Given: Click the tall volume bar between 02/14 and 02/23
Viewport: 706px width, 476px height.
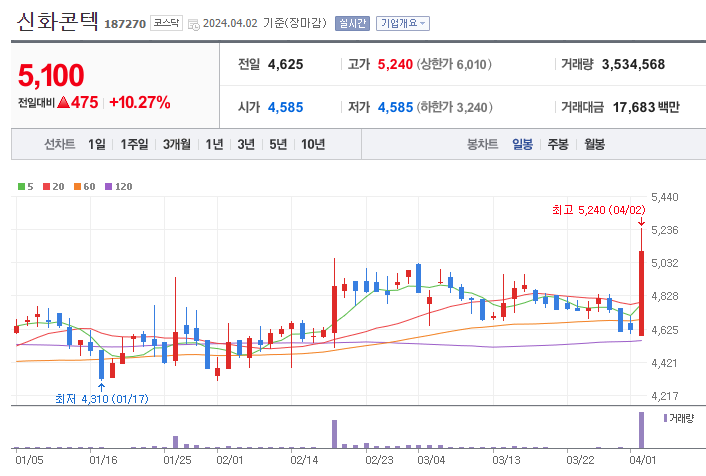Looking at the screenshot, I should (334, 434).
